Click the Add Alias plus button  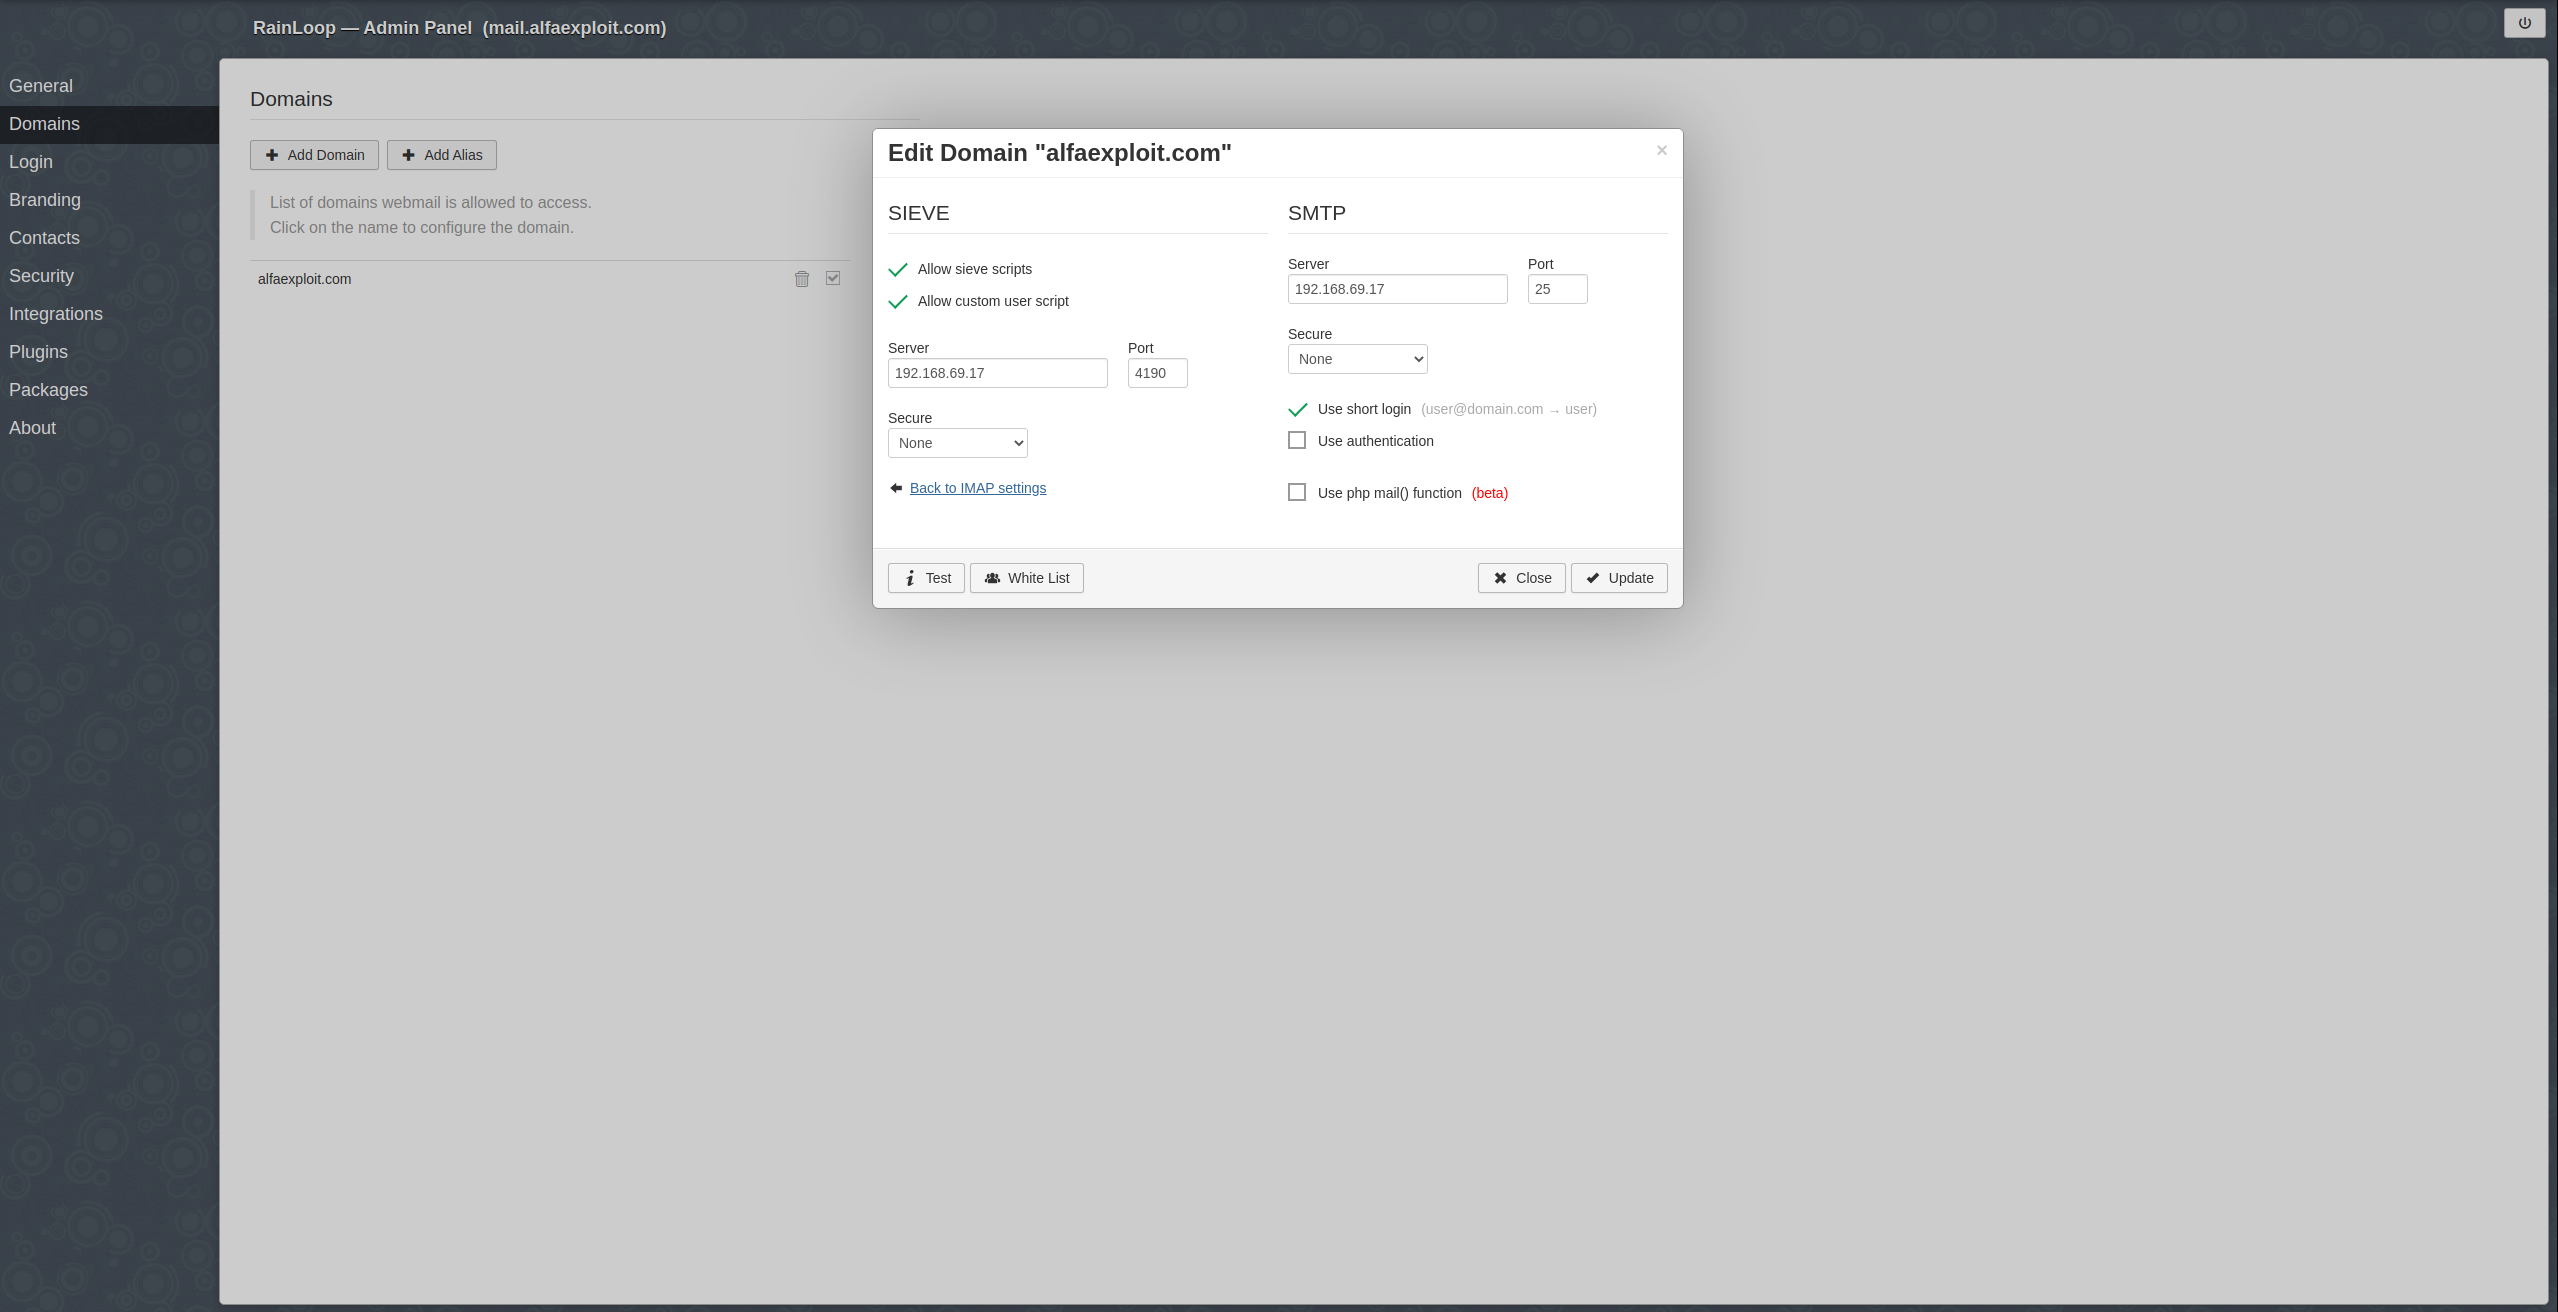point(441,155)
